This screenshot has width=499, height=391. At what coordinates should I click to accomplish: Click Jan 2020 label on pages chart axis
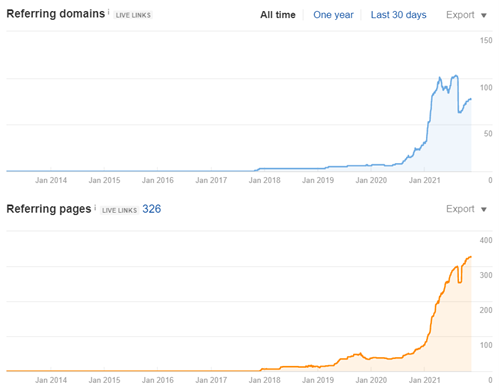(x=371, y=380)
